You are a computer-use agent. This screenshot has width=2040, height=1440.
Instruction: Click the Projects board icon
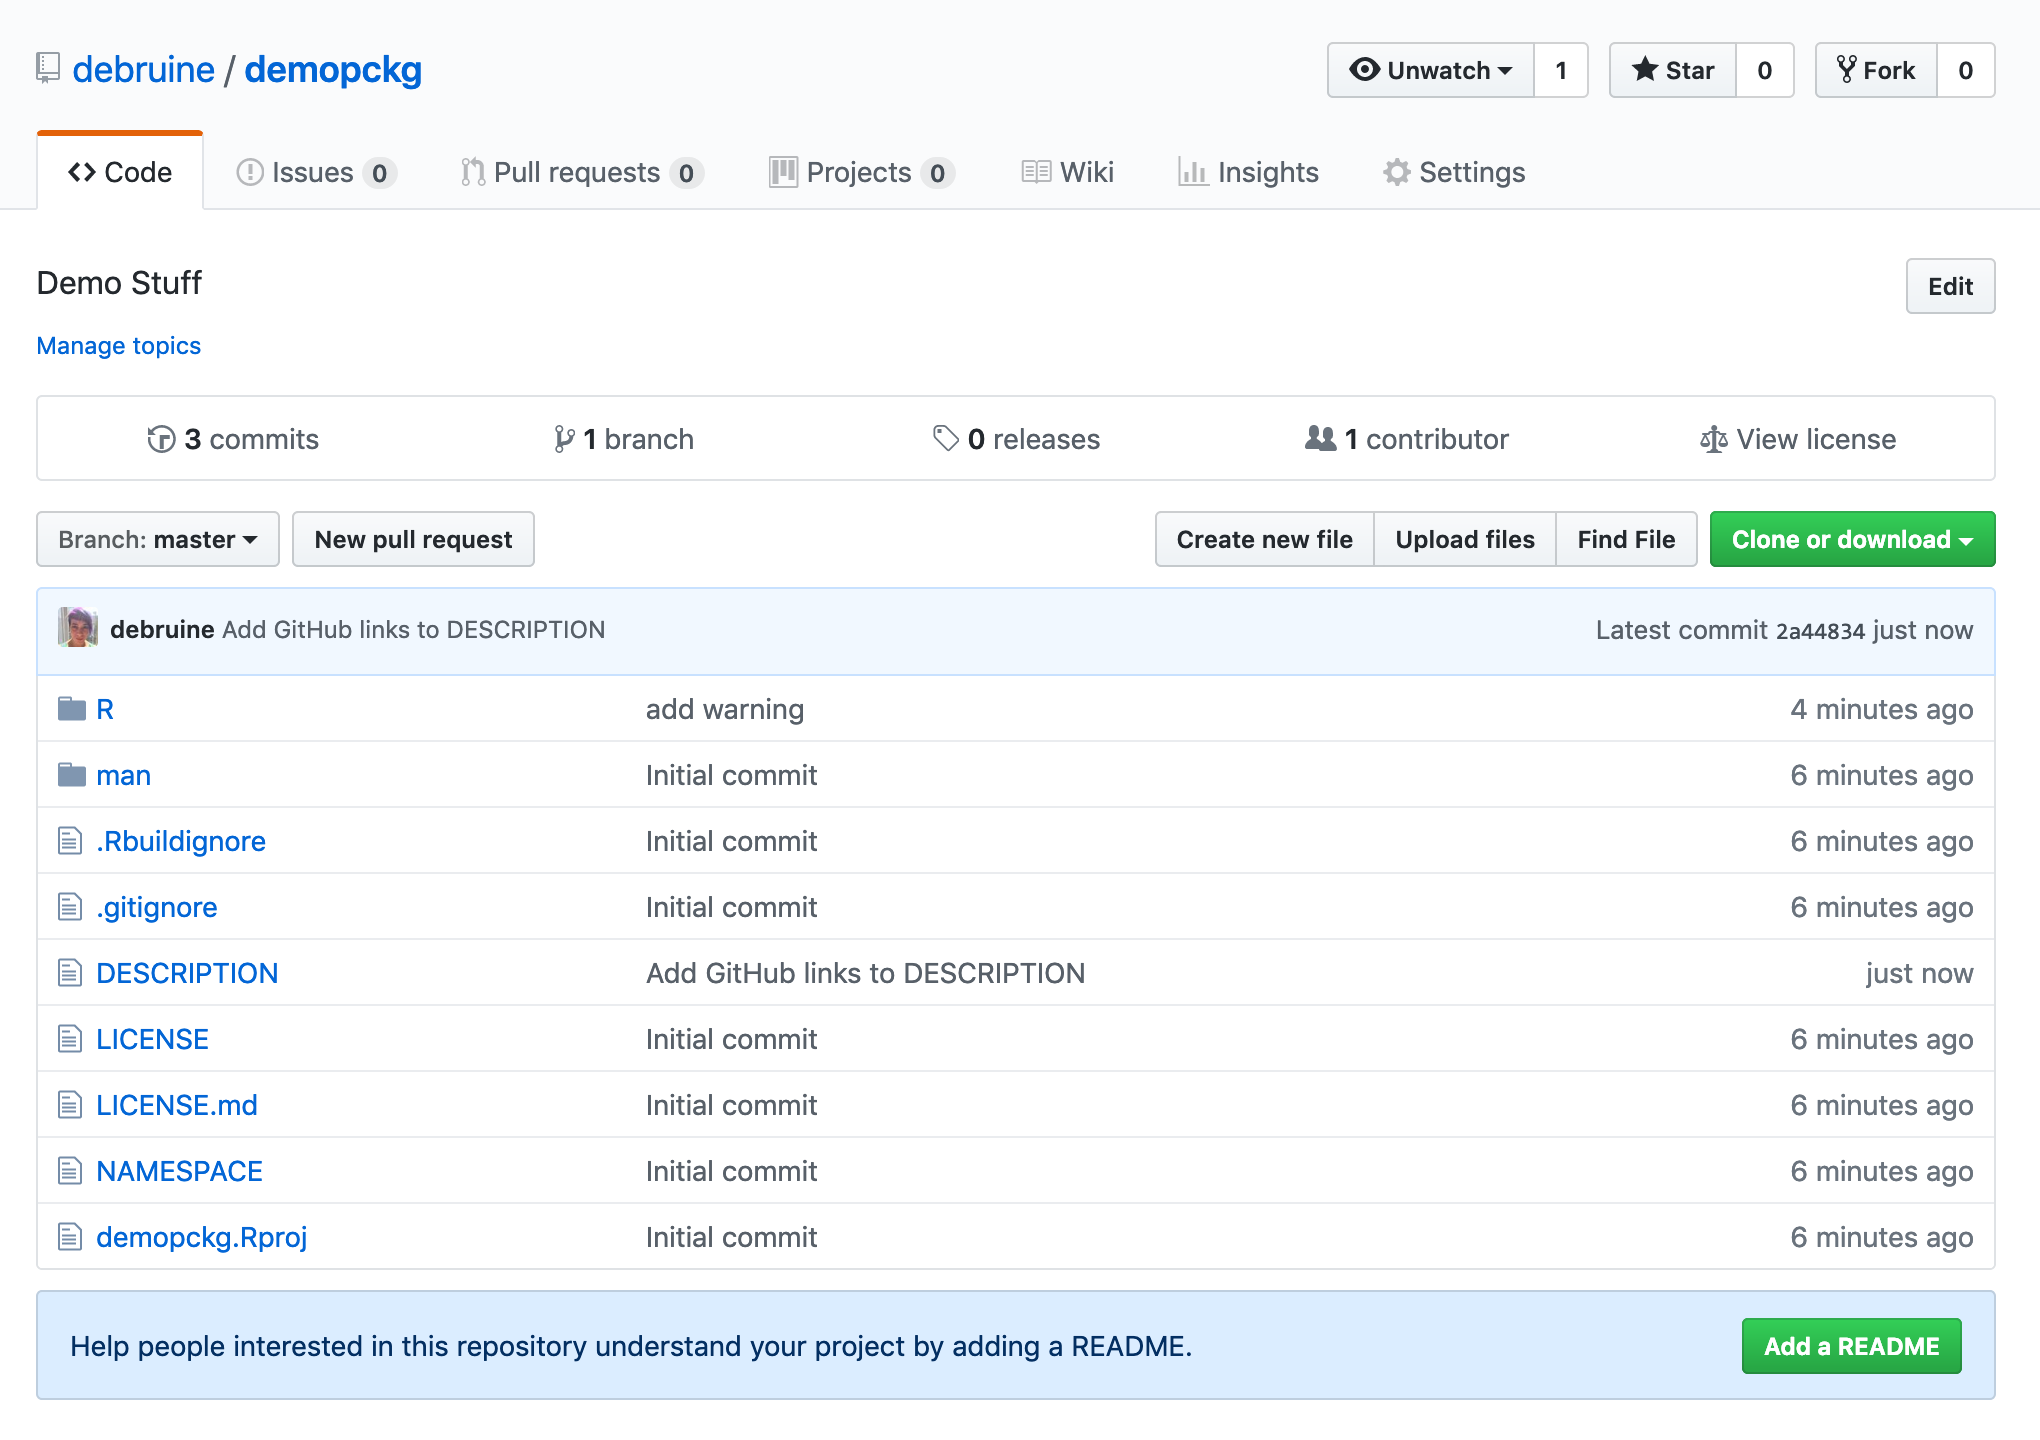[783, 173]
